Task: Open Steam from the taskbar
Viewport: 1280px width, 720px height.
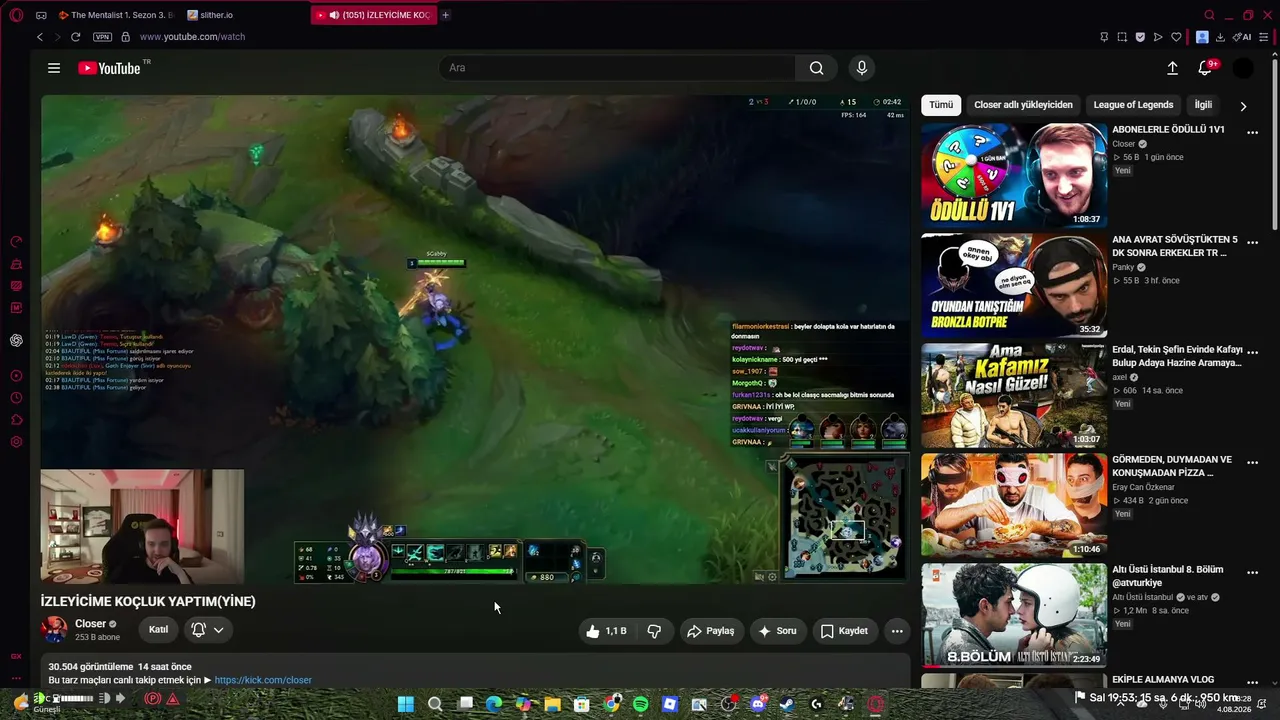Action: [787, 704]
